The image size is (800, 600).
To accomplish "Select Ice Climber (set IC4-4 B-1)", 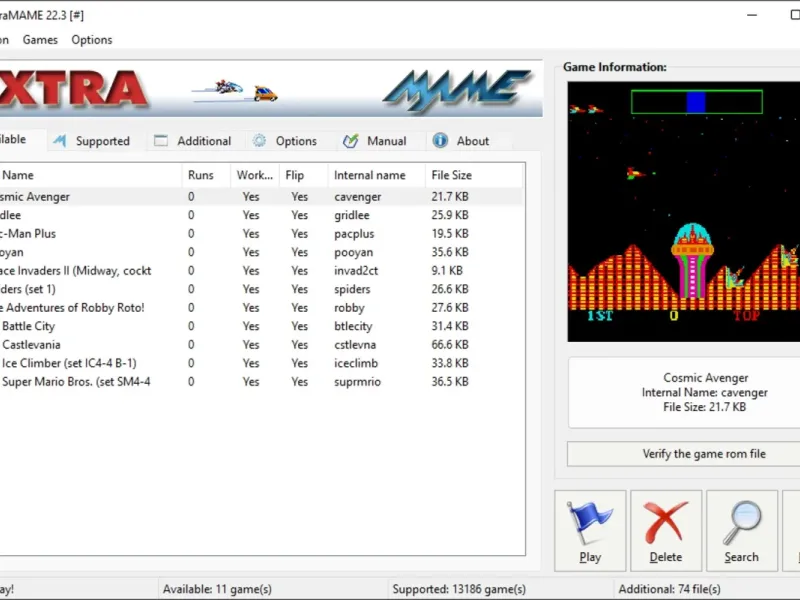I will [261, 363].
